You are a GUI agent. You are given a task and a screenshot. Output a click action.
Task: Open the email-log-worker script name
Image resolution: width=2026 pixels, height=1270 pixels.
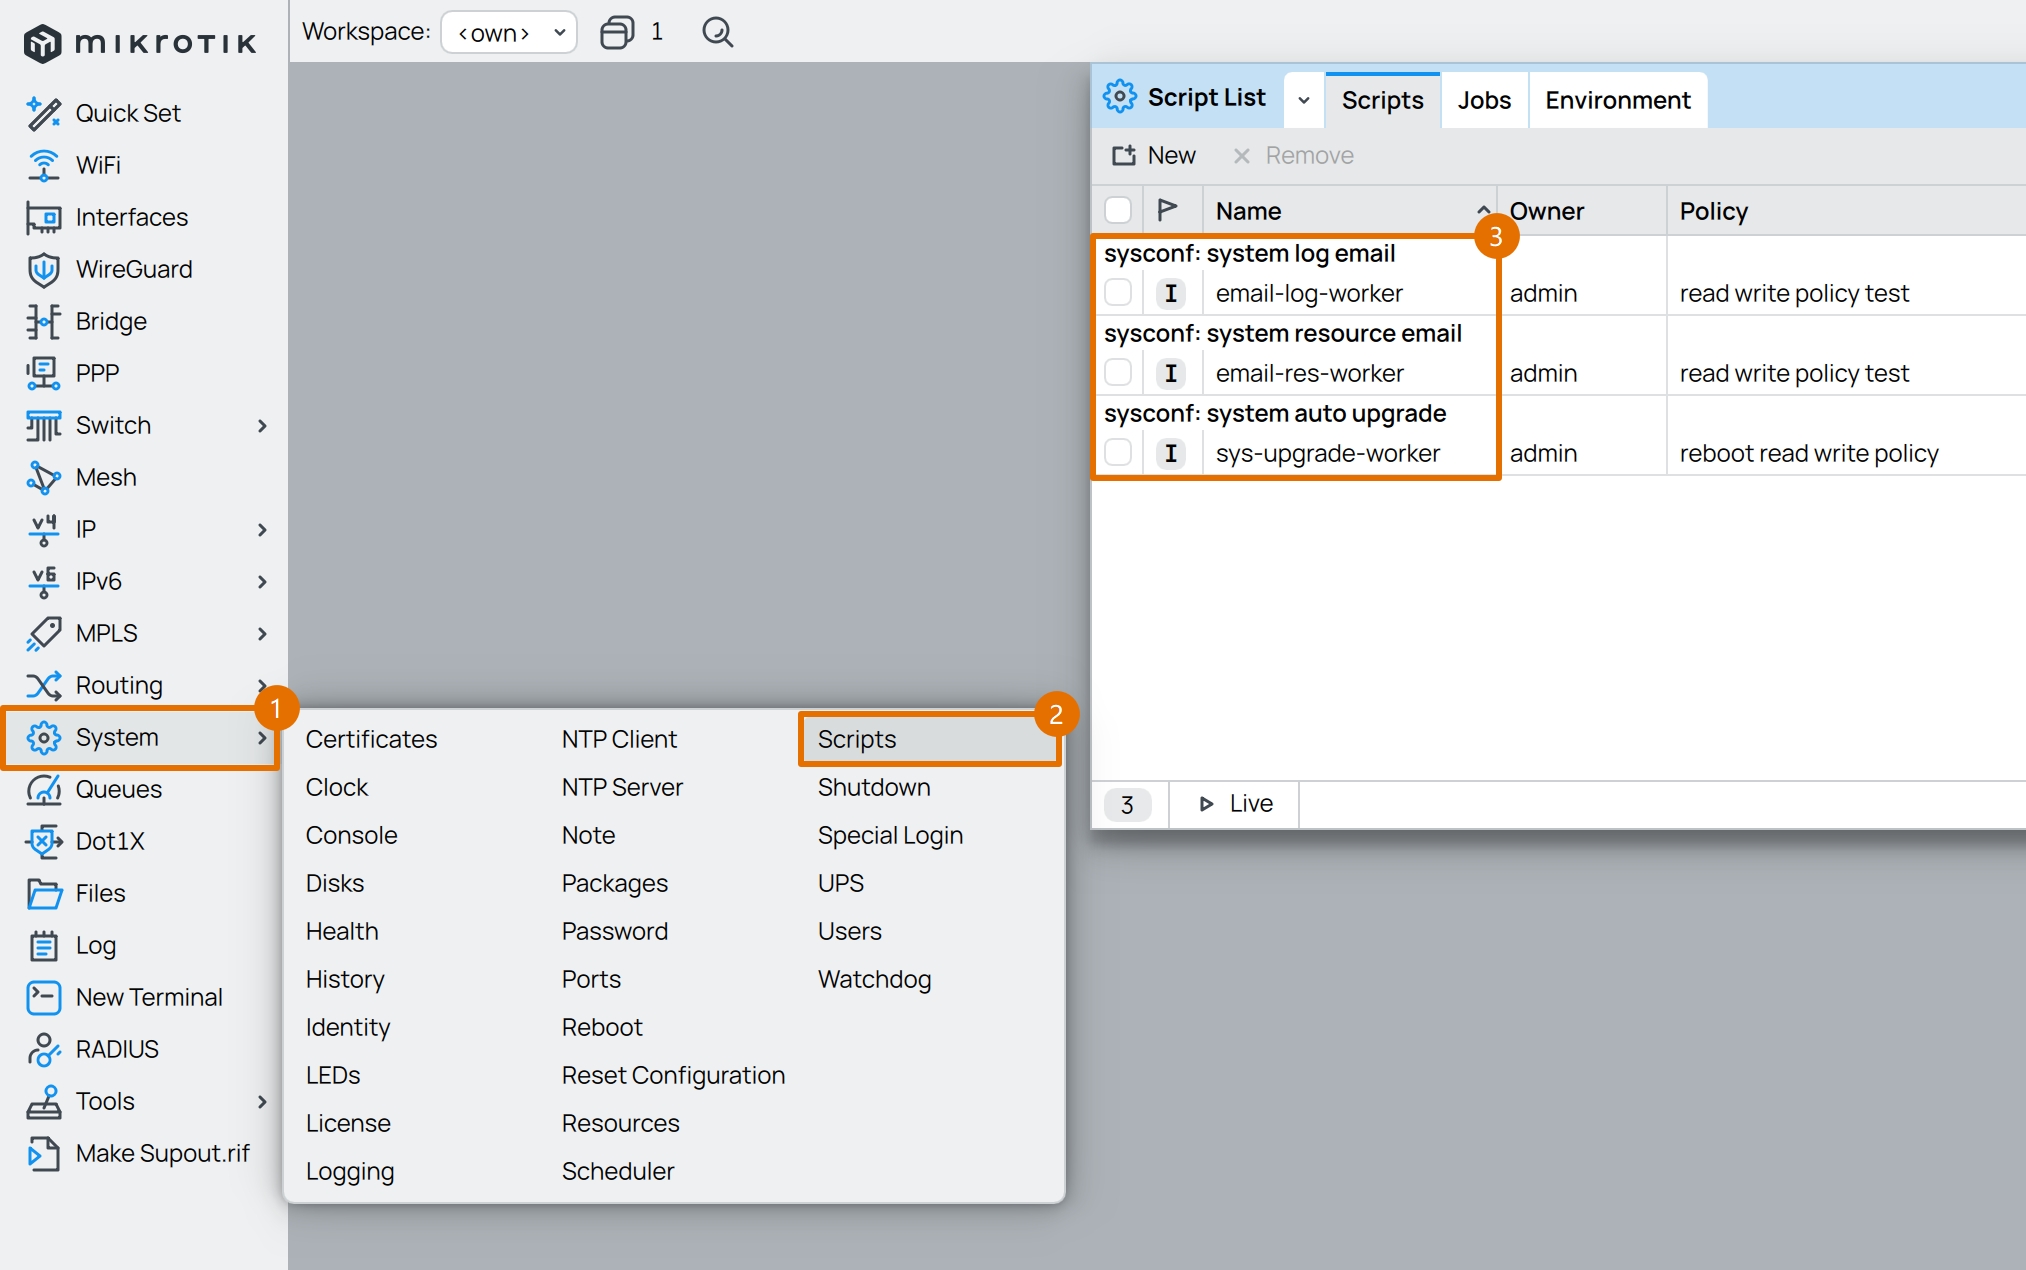(x=1309, y=293)
